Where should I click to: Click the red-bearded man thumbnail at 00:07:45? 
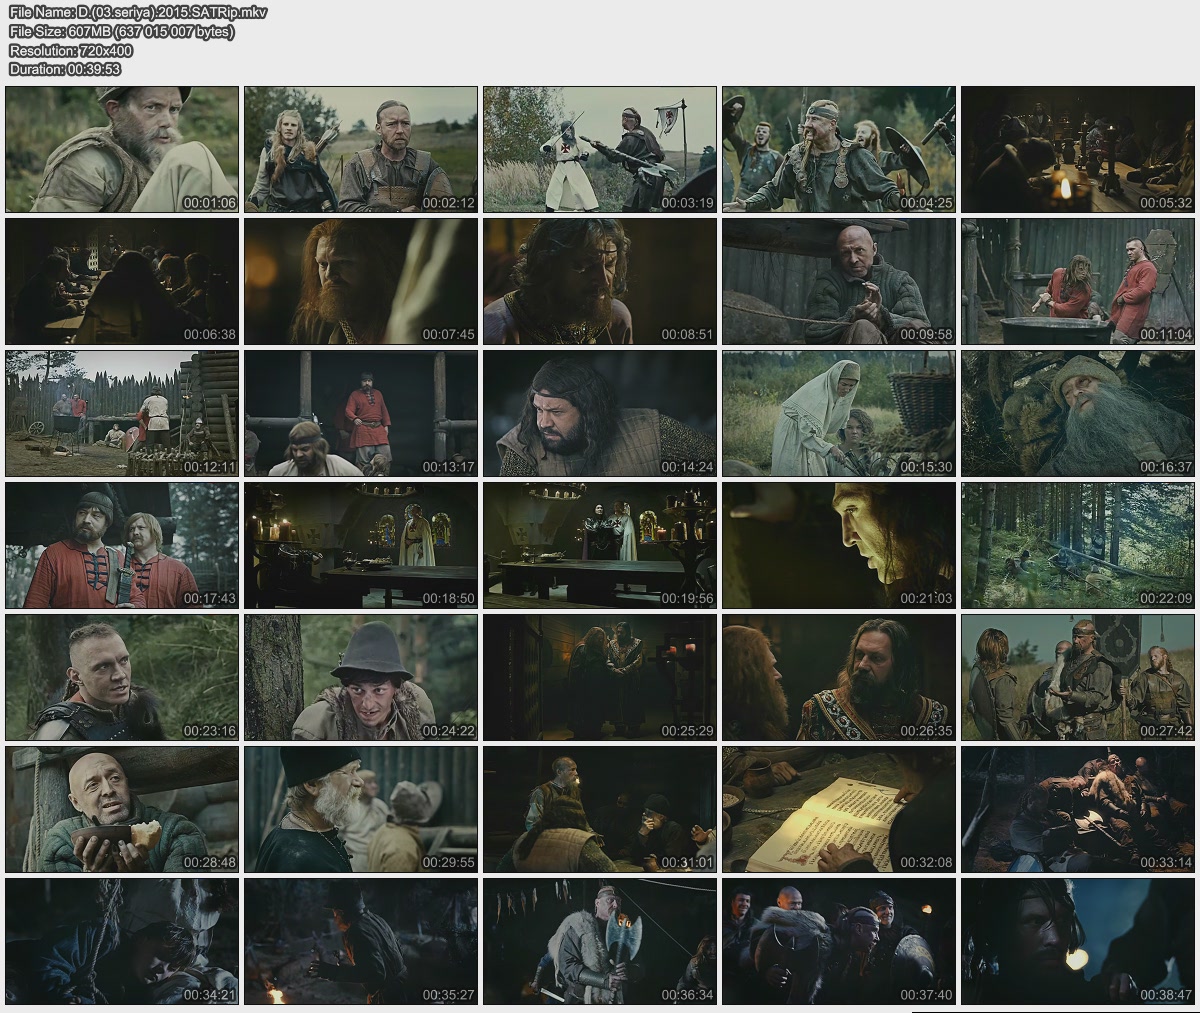click(x=361, y=281)
